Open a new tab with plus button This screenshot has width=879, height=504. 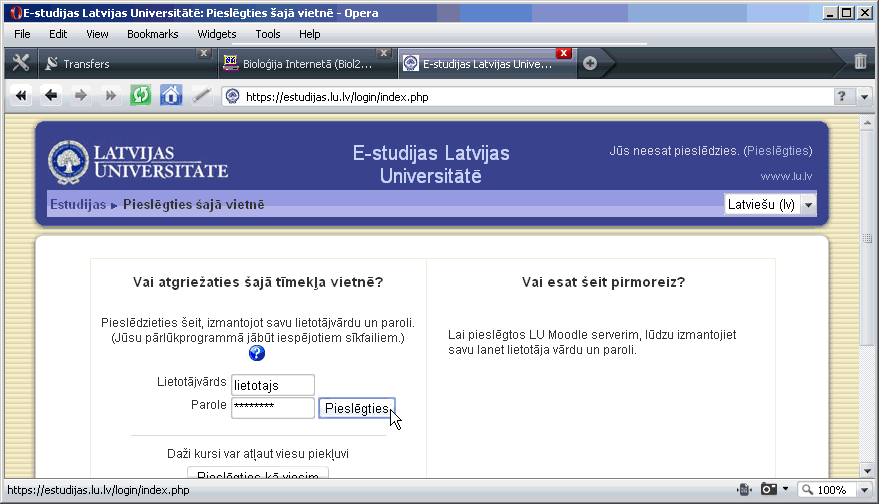coord(590,63)
